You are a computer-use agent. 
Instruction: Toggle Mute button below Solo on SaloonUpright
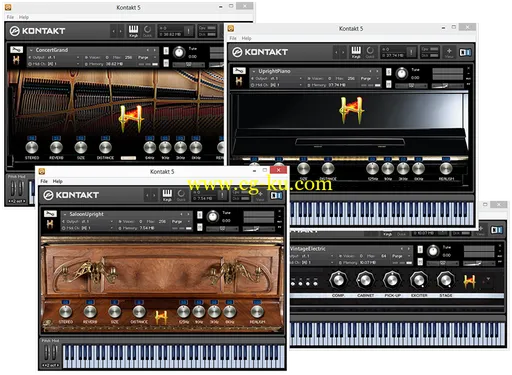click(x=200, y=227)
